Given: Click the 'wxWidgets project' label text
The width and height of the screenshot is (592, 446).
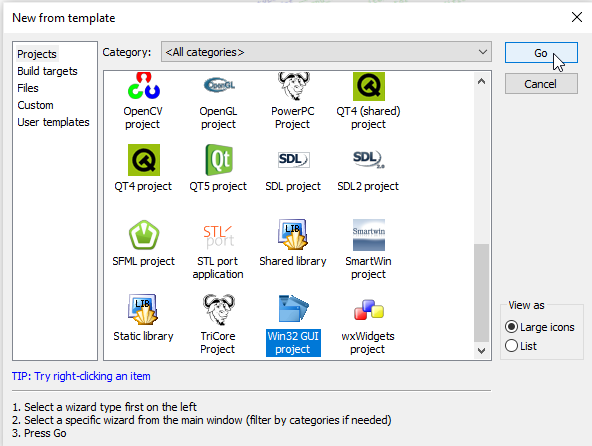Looking at the screenshot, I should 368,343.
